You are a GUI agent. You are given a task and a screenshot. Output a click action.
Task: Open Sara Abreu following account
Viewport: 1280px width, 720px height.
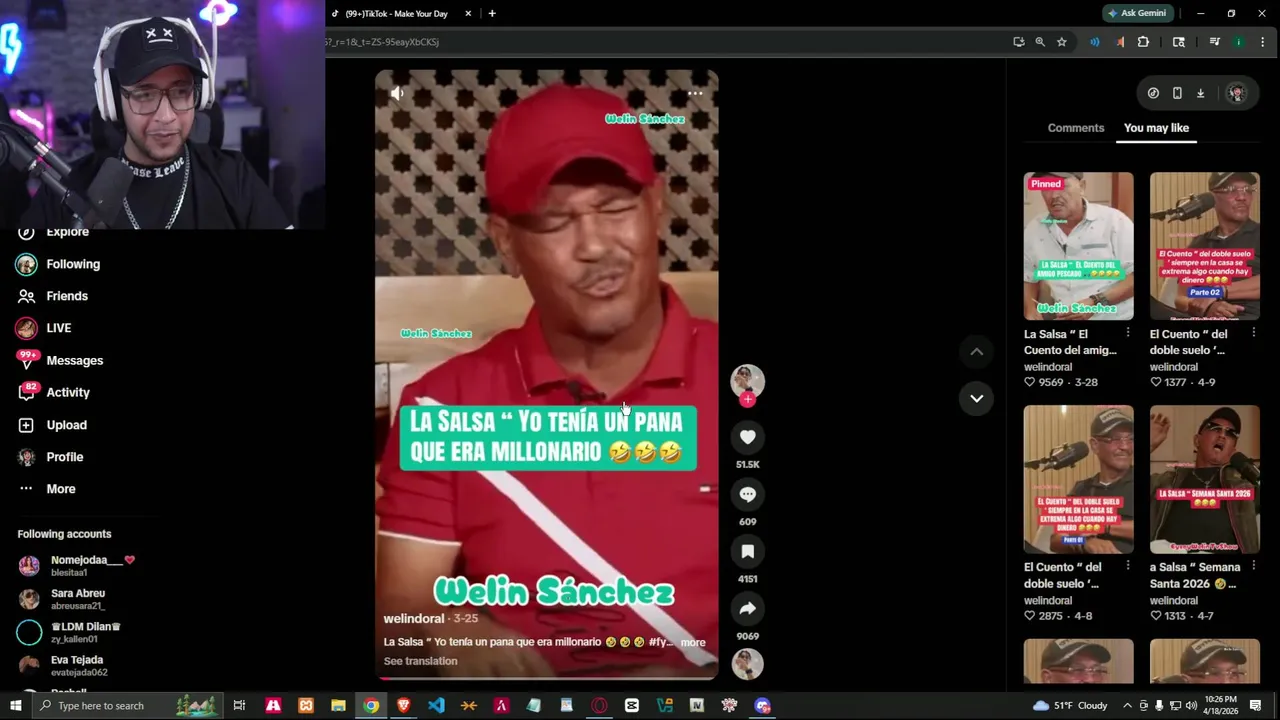coord(77,599)
